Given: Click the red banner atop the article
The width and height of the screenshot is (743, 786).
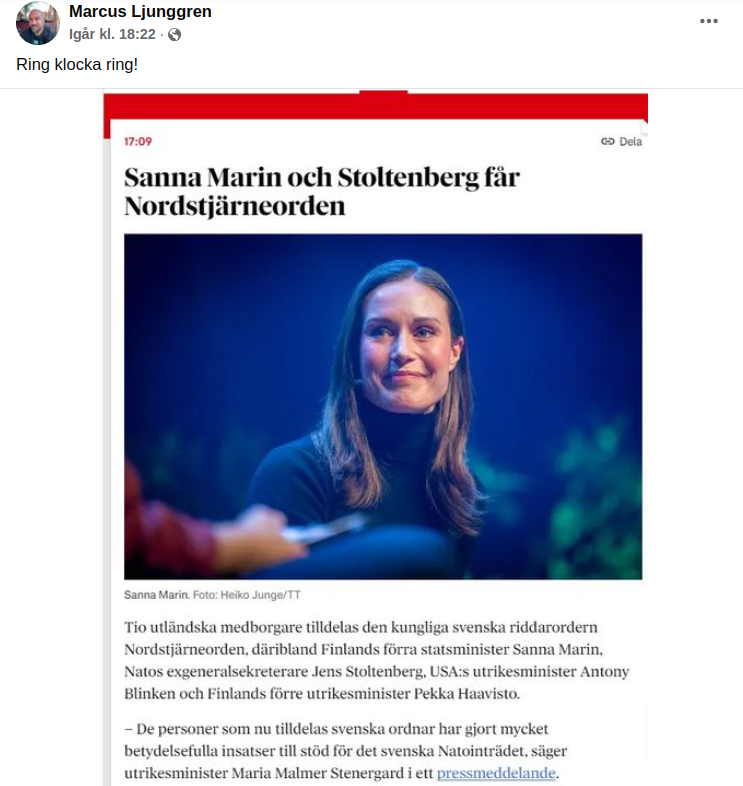Looking at the screenshot, I should (x=375, y=106).
